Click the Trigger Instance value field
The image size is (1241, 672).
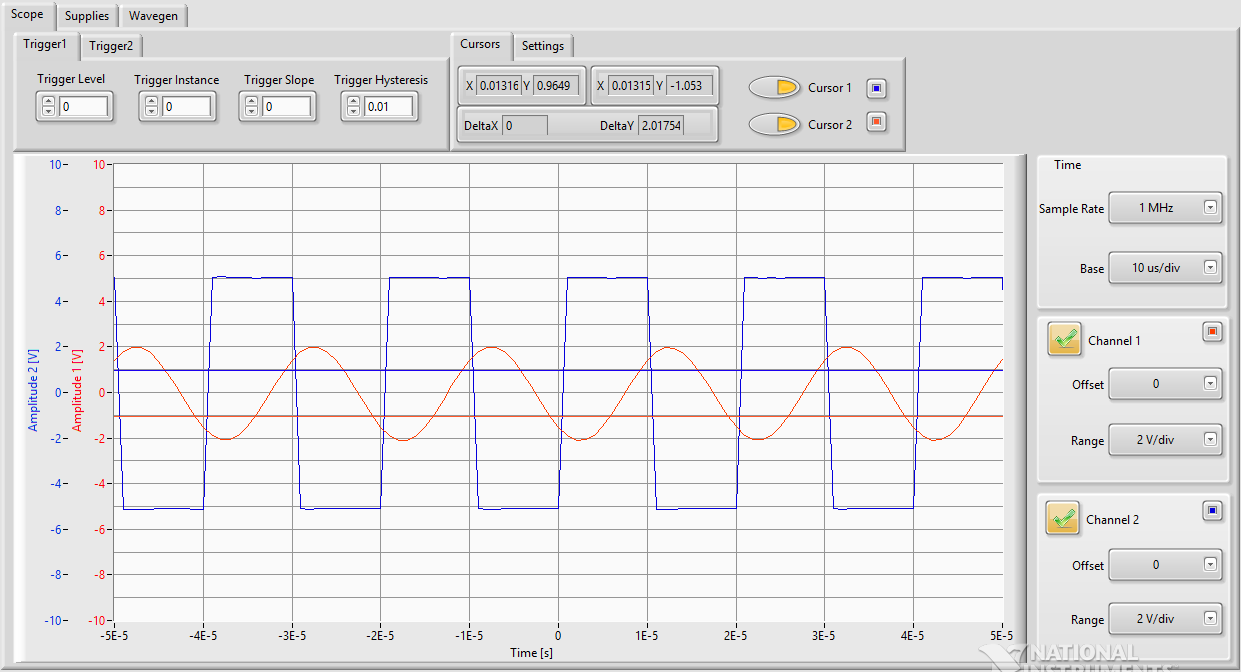coord(187,106)
